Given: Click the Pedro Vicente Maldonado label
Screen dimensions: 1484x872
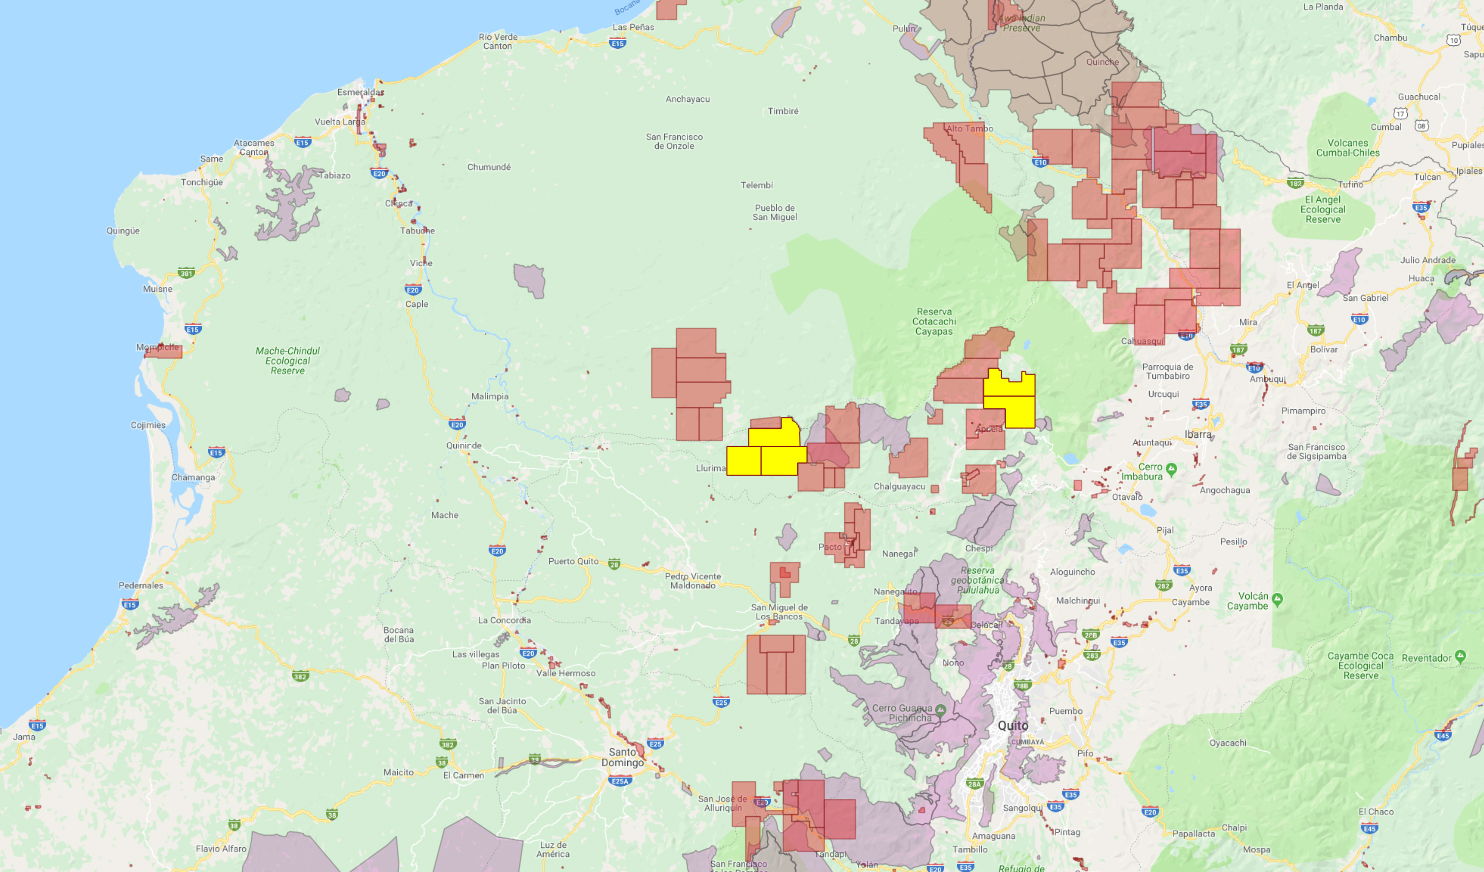Looking at the screenshot, I should (693, 581).
